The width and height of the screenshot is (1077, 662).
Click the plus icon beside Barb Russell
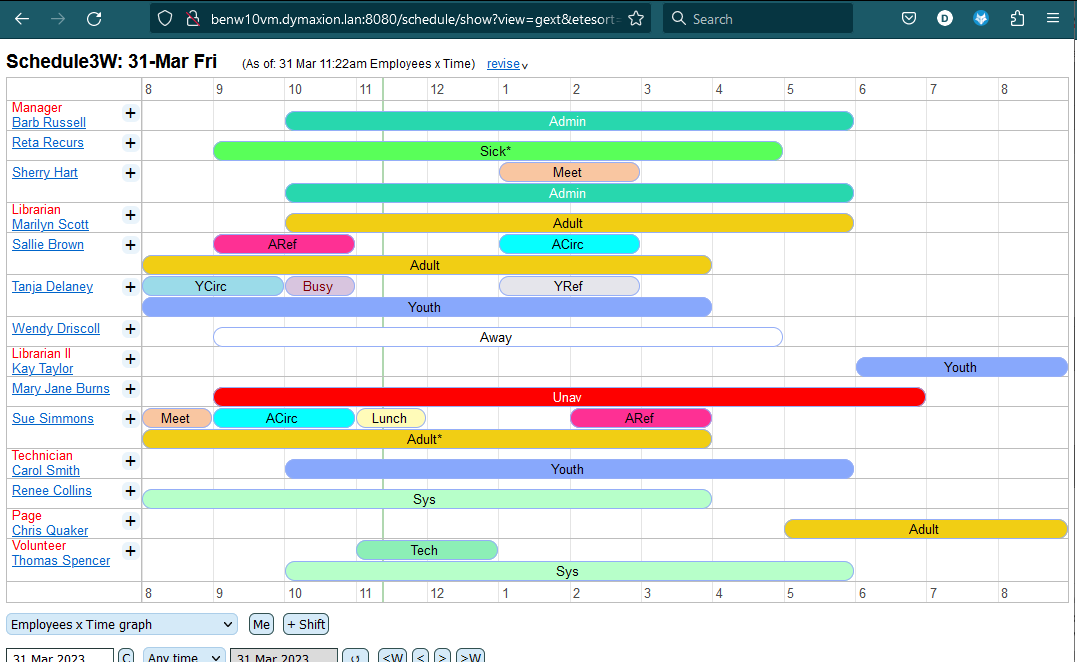click(x=130, y=113)
